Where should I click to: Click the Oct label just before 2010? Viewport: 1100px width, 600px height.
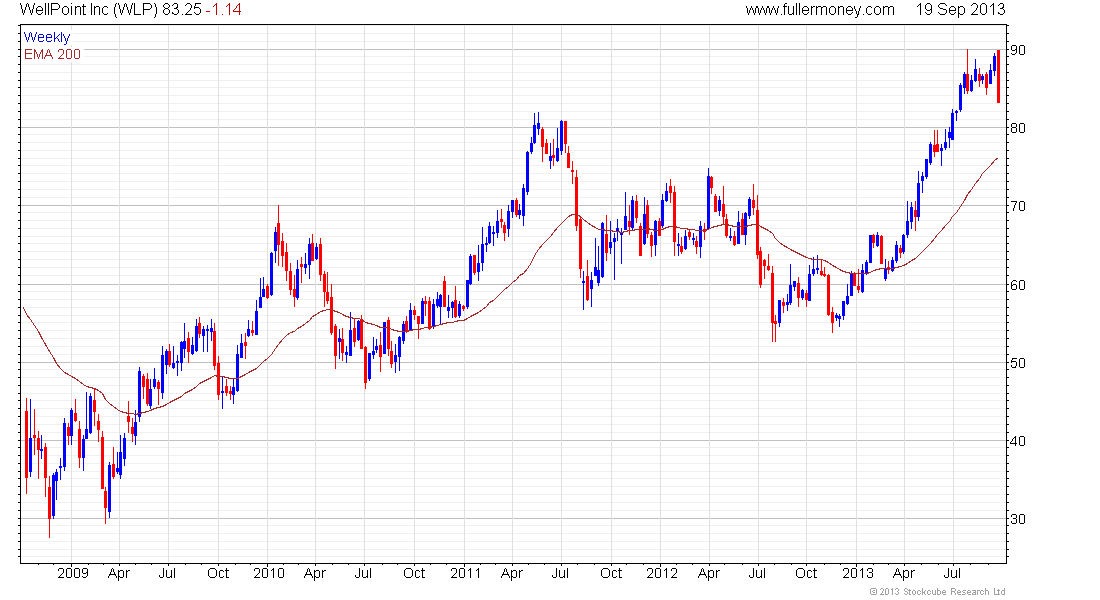pos(217,573)
